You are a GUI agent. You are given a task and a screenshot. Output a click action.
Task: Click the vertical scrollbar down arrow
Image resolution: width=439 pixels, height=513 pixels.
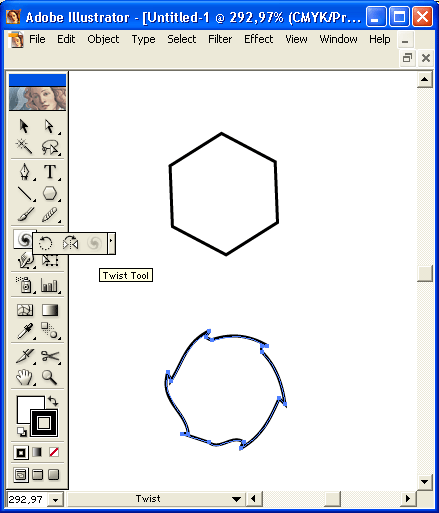click(x=425, y=482)
